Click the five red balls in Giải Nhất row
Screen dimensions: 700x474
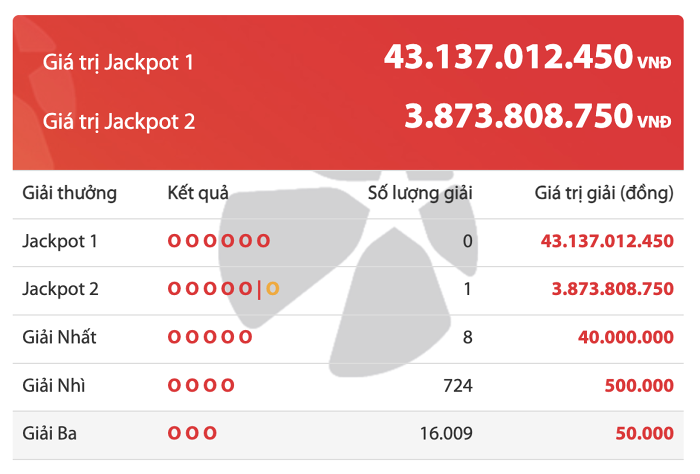[210, 337]
